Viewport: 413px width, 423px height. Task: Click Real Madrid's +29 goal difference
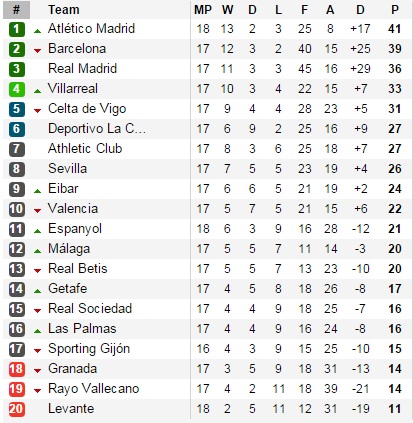pos(360,69)
